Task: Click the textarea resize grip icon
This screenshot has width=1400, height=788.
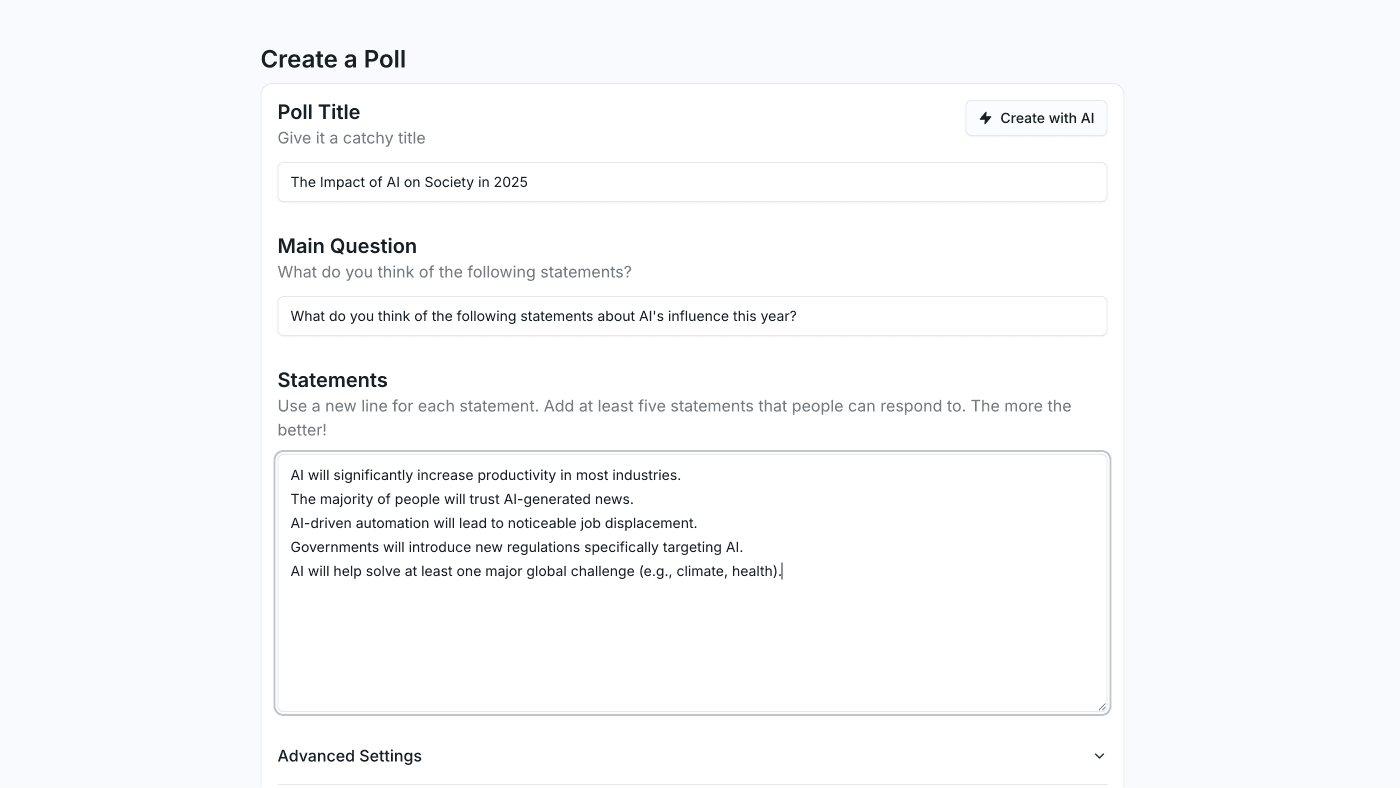Action: tap(1103, 705)
